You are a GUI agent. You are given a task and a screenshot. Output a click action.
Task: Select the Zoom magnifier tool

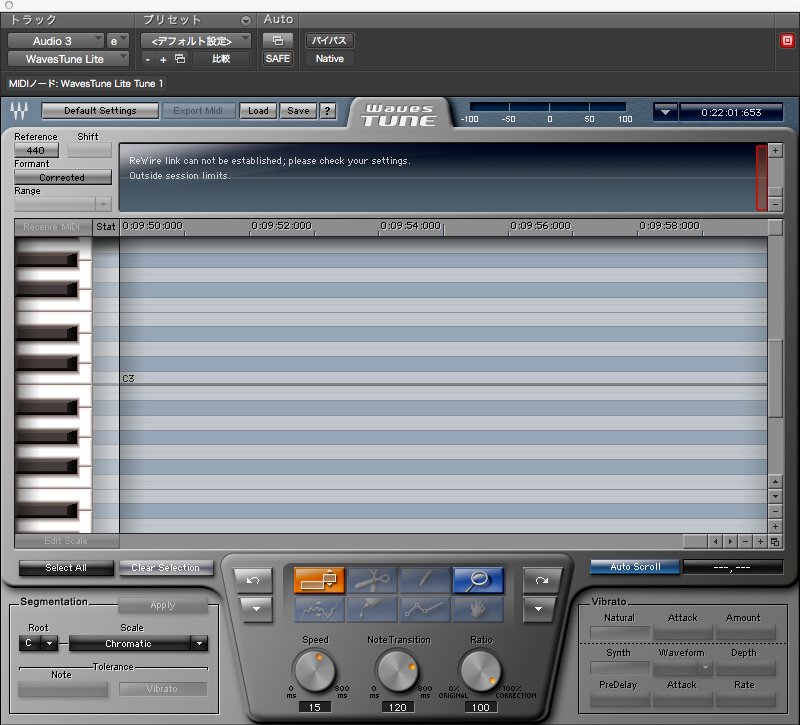478,580
